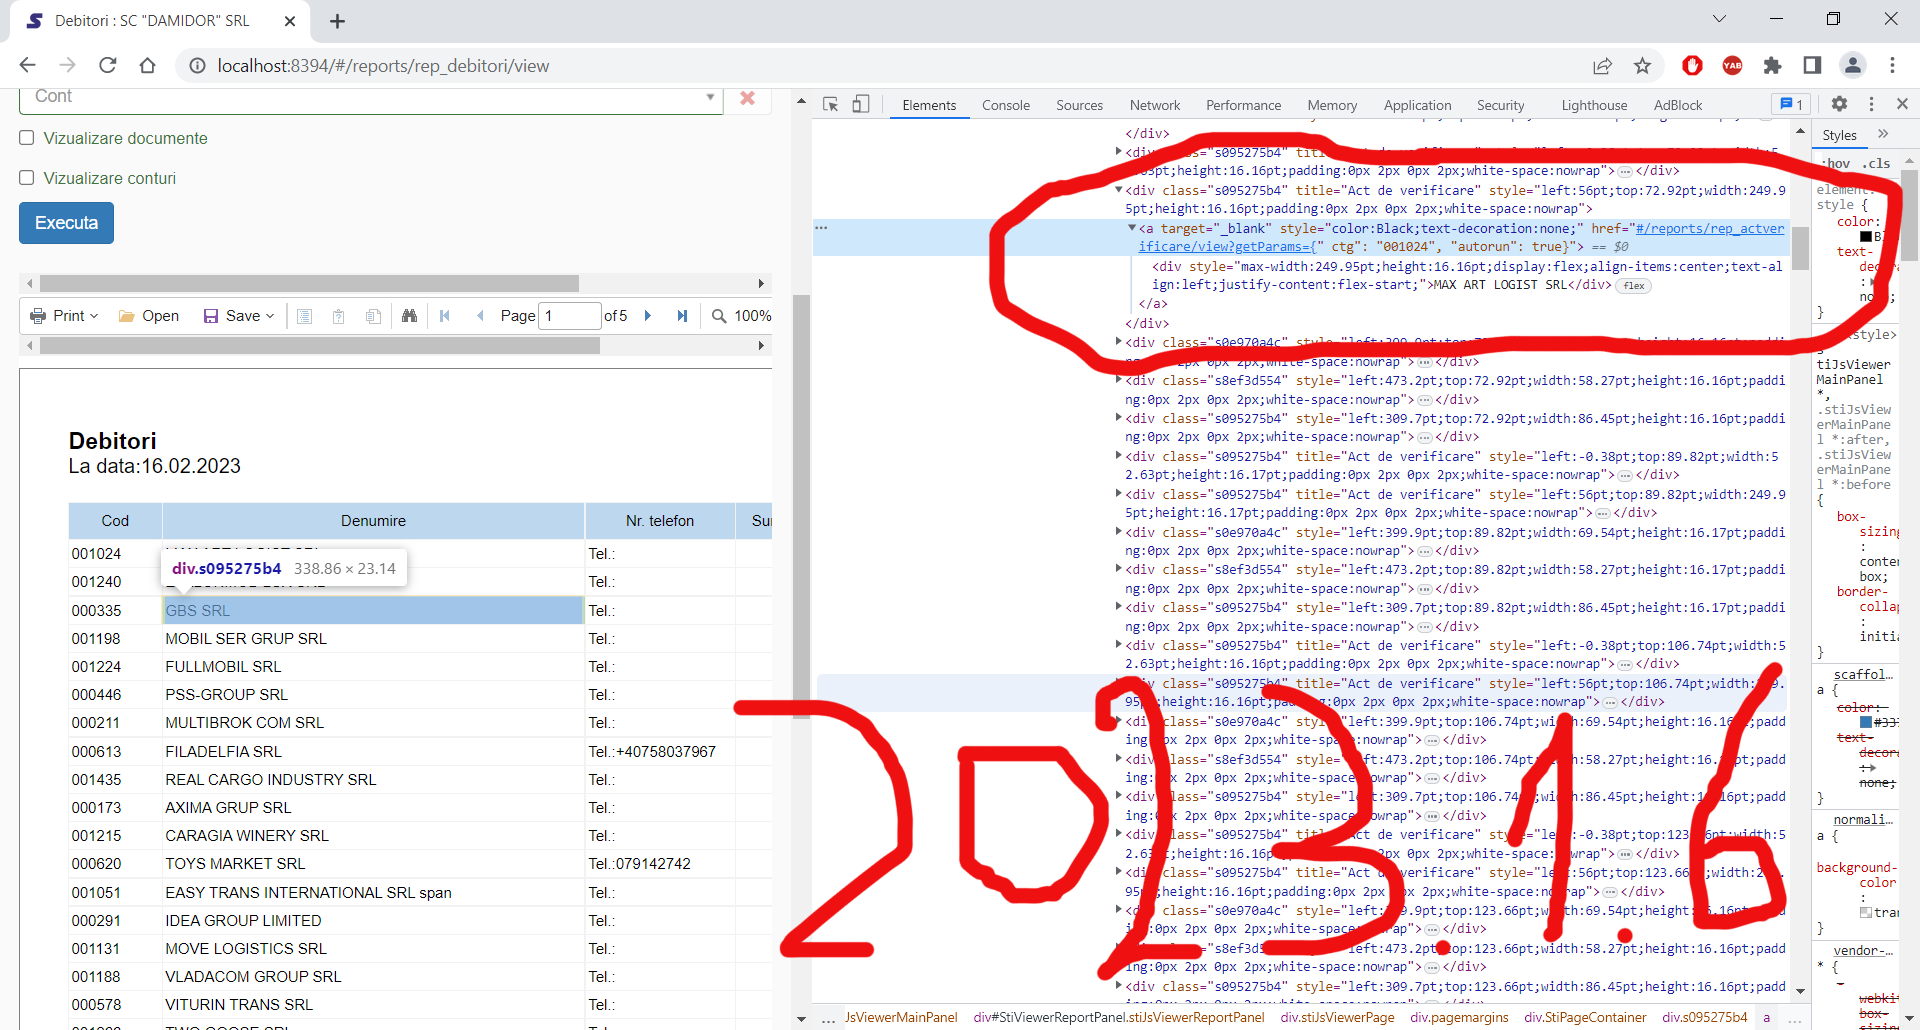Click the copy pages icon in viewer toolbar
The width and height of the screenshot is (1920, 1030).
click(x=373, y=316)
